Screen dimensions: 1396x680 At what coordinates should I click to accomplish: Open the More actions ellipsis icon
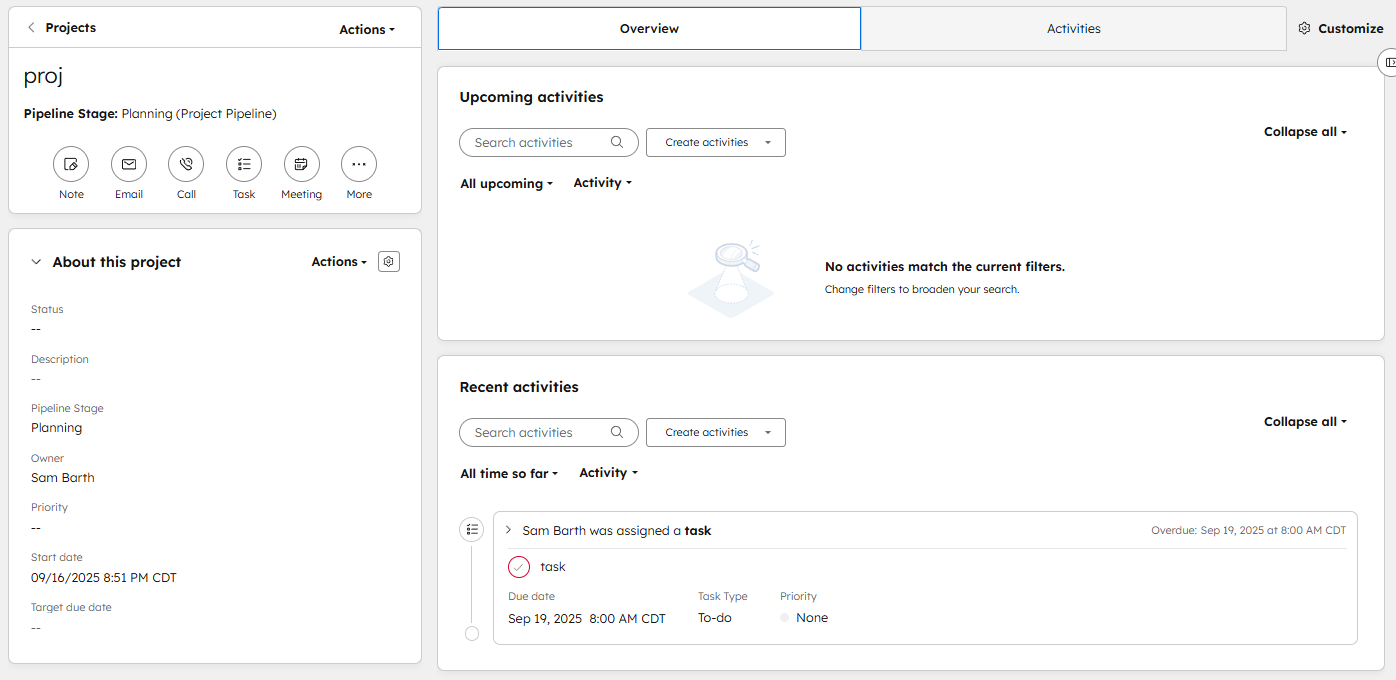pyautogui.click(x=359, y=164)
